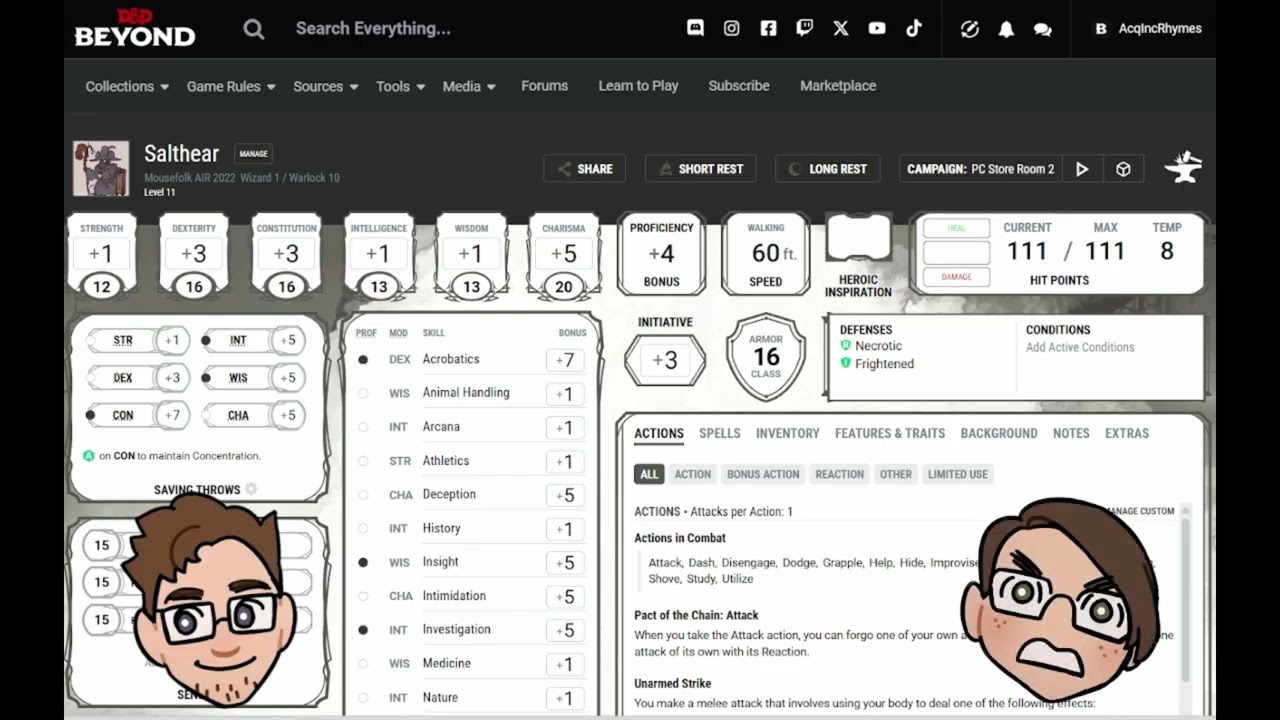Open the Marketplace menu item
Viewport: 1280px width, 720px height.
click(838, 86)
